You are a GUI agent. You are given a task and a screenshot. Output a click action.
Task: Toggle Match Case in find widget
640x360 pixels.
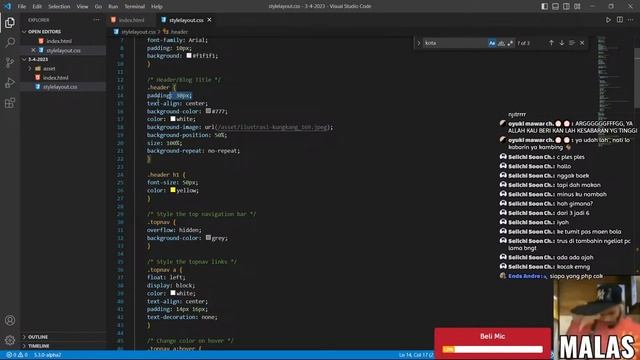[492, 43]
